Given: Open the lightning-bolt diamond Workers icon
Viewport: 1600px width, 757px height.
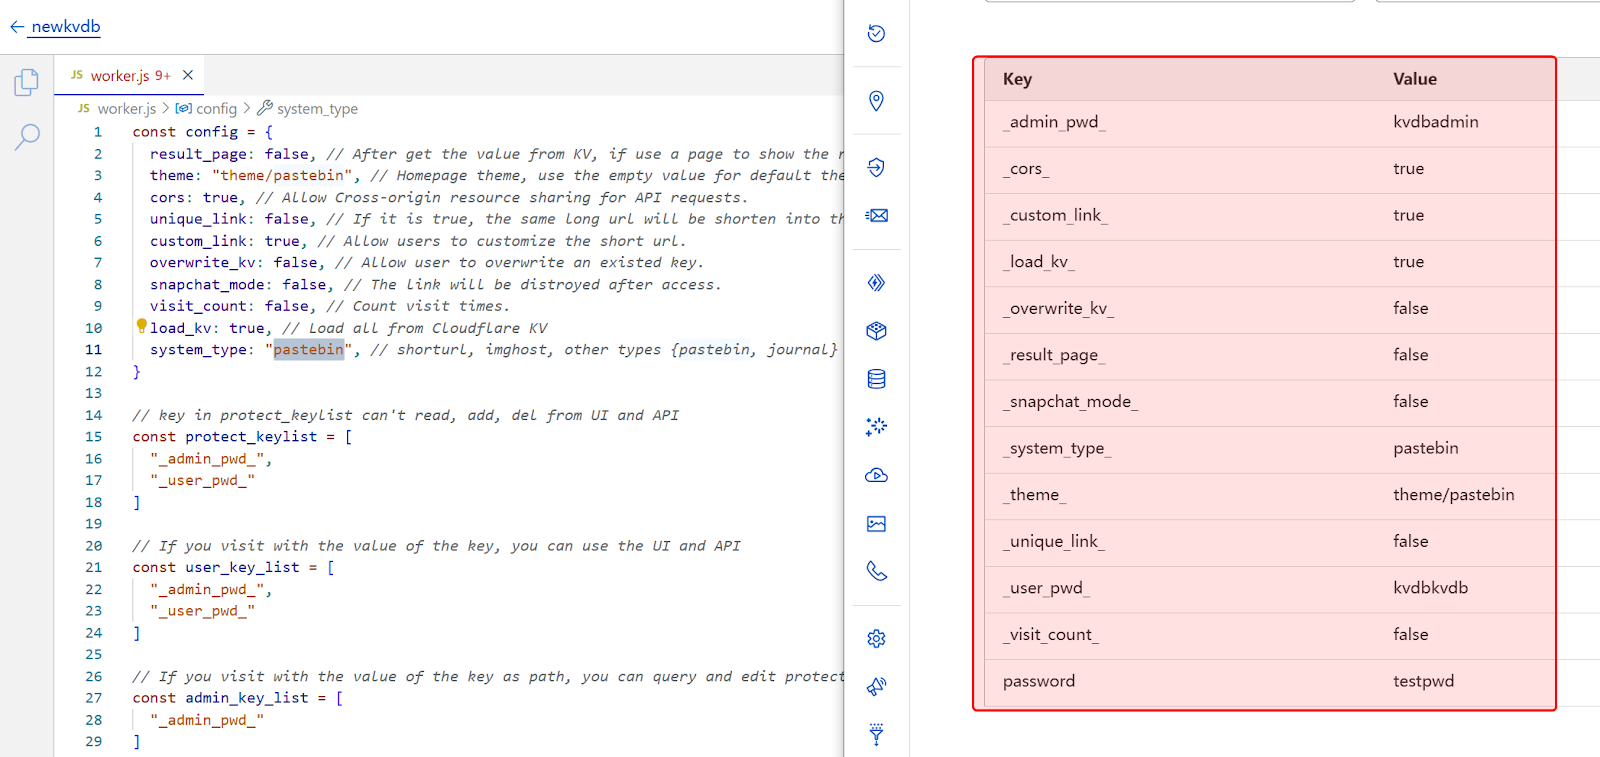Looking at the screenshot, I should tap(876, 283).
